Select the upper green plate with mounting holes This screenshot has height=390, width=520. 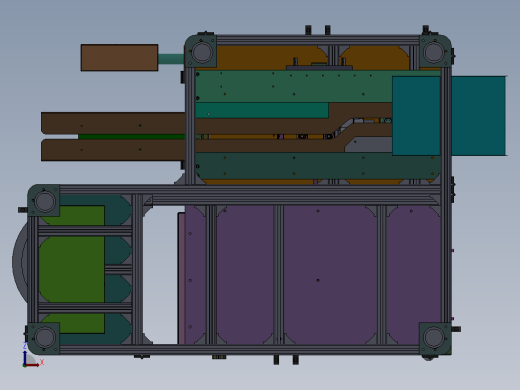pos(293,86)
